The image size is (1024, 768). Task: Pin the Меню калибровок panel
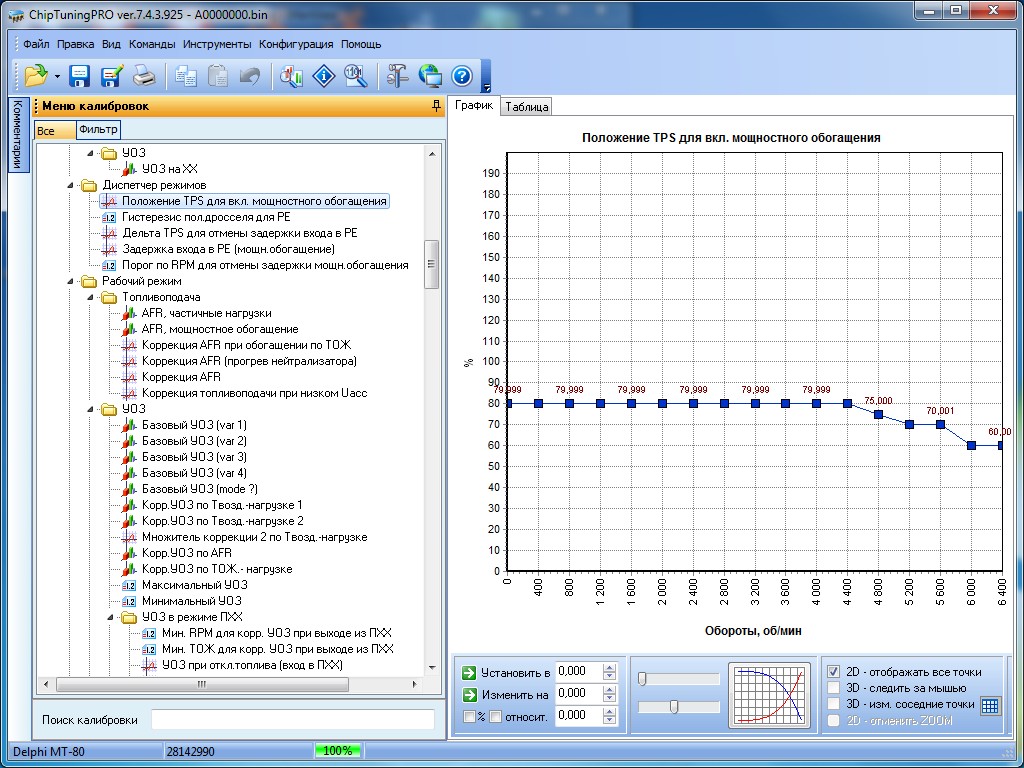click(x=436, y=106)
